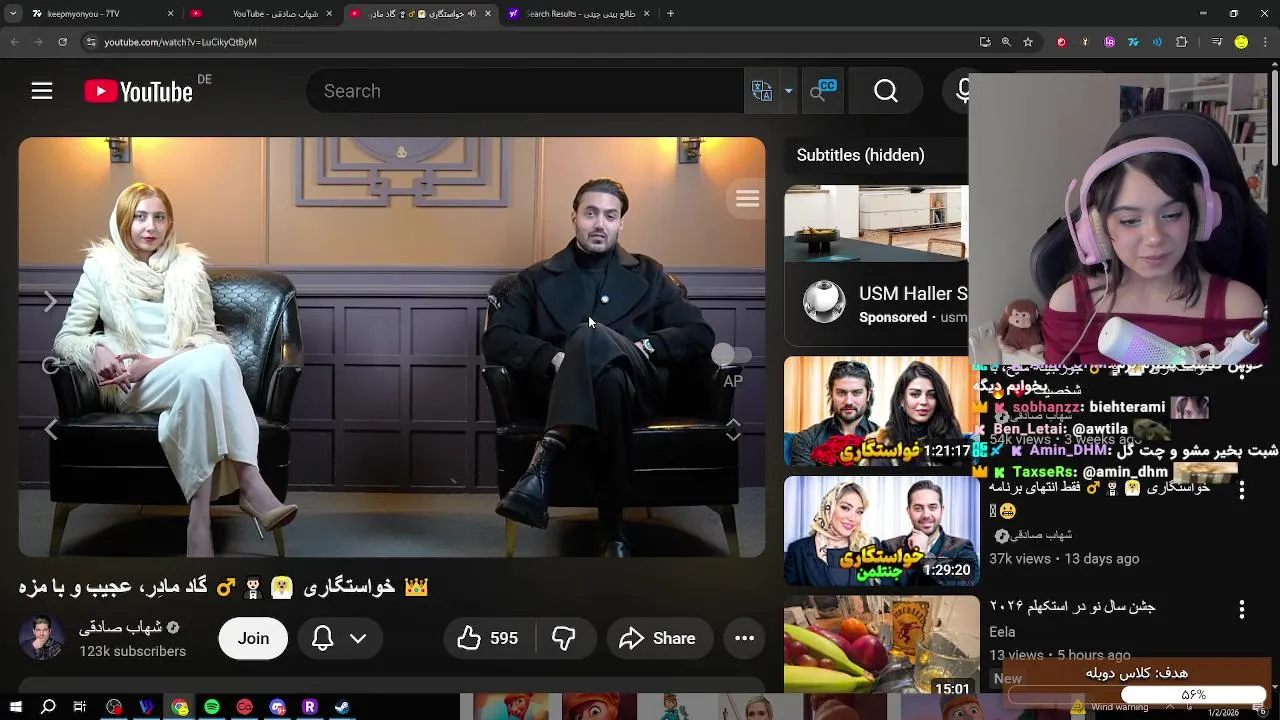Image resolution: width=1280 pixels, height=720 pixels.
Task: Click the YouTube search magnifier button
Action: coord(886,91)
